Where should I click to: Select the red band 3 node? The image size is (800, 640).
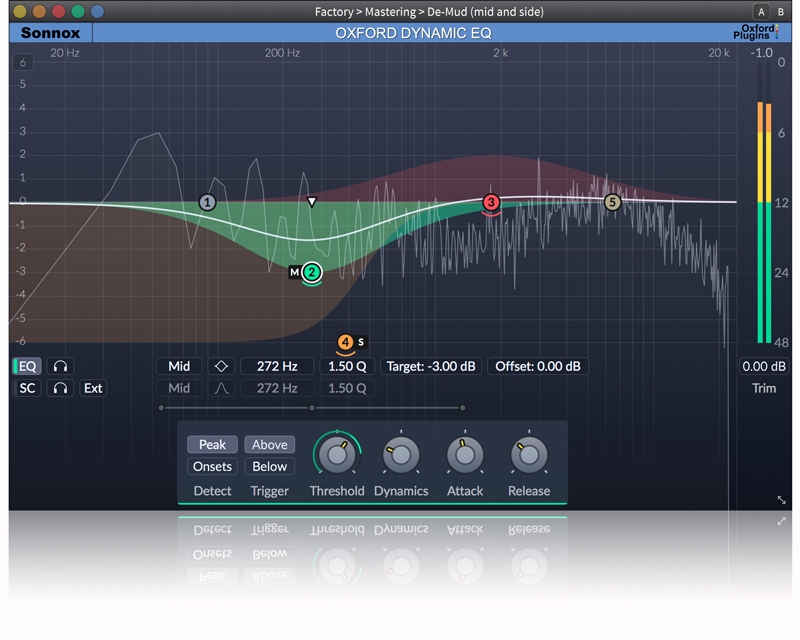(x=491, y=202)
